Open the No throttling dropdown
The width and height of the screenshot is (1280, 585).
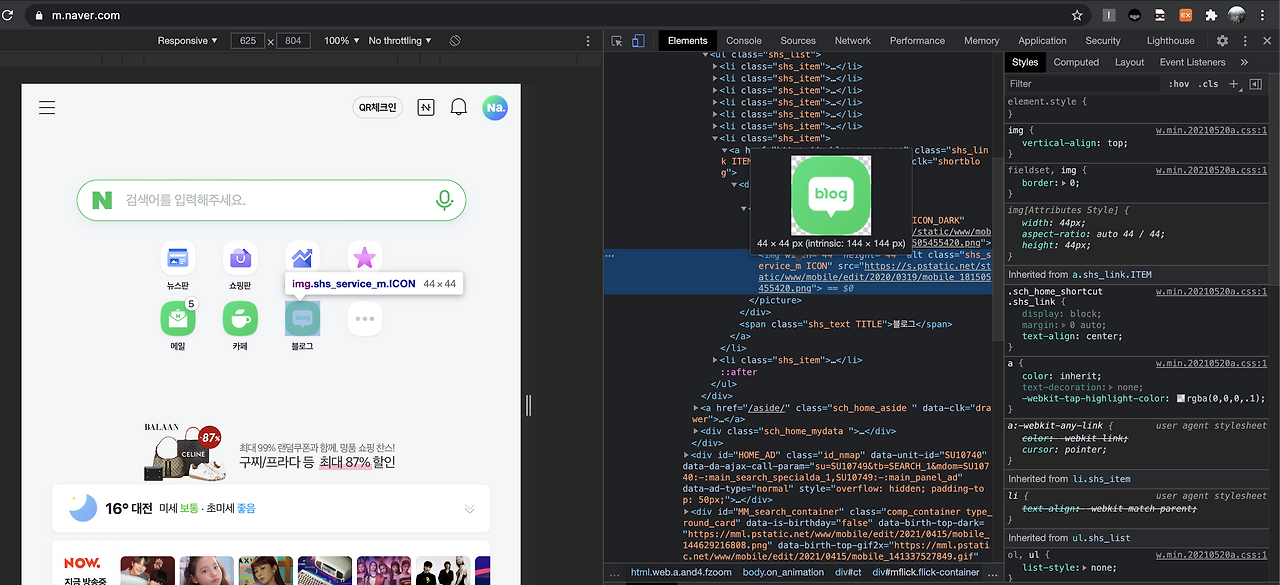(400, 41)
